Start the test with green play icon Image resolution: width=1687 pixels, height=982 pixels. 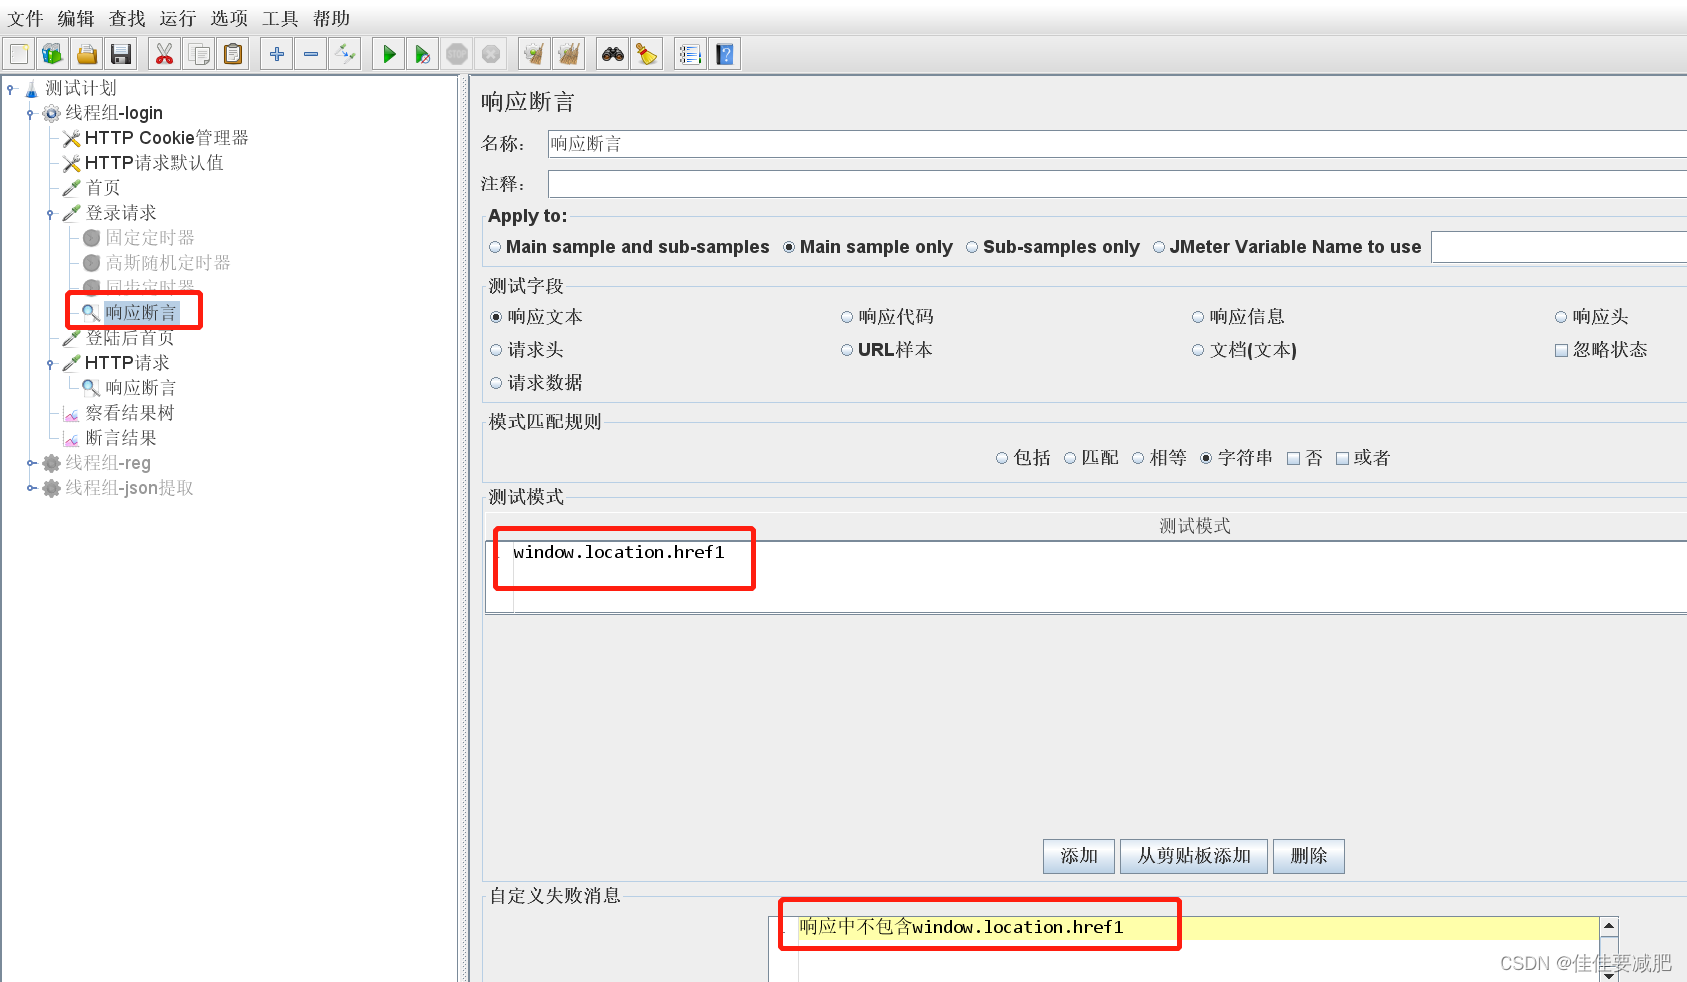(x=389, y=54)
